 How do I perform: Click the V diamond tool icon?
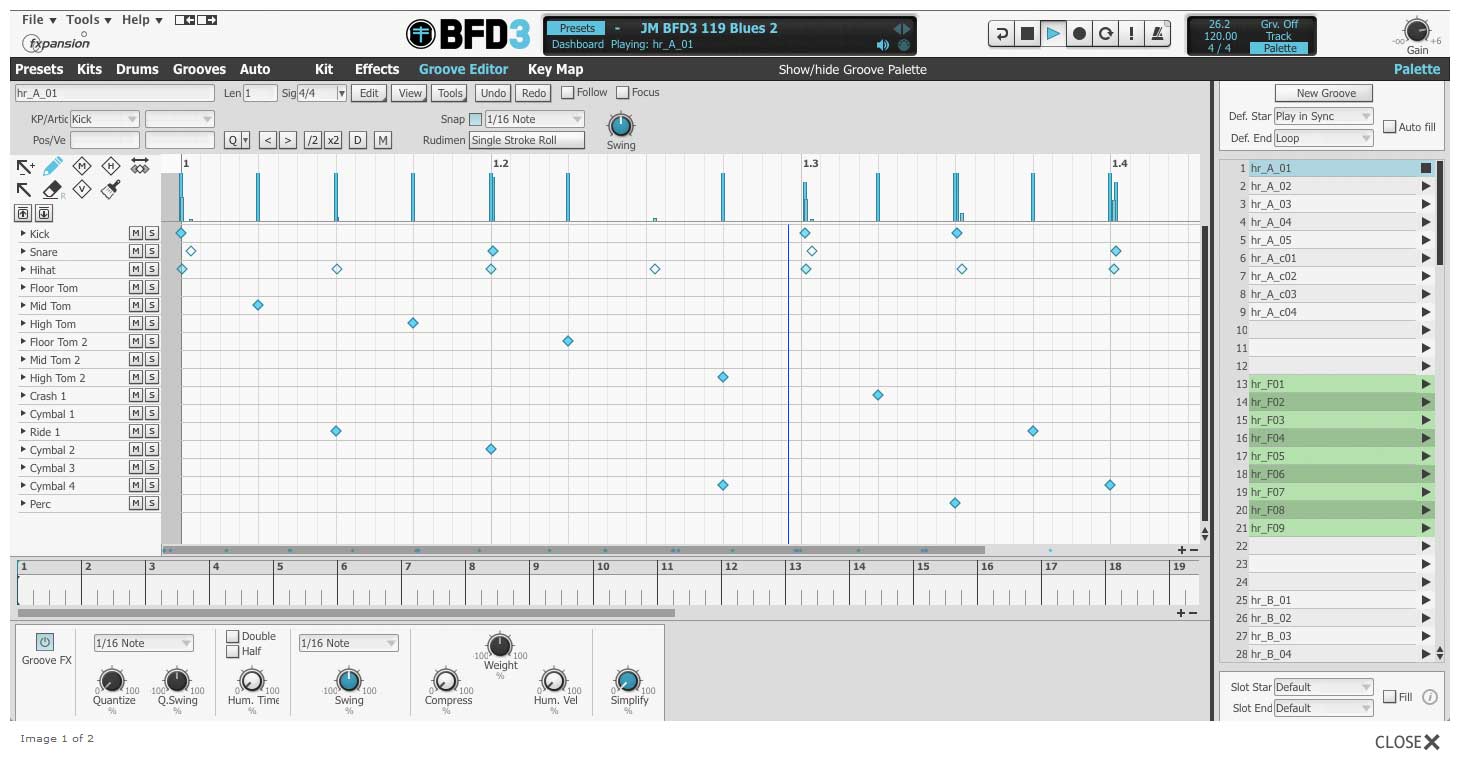click(x=82, y=189)
